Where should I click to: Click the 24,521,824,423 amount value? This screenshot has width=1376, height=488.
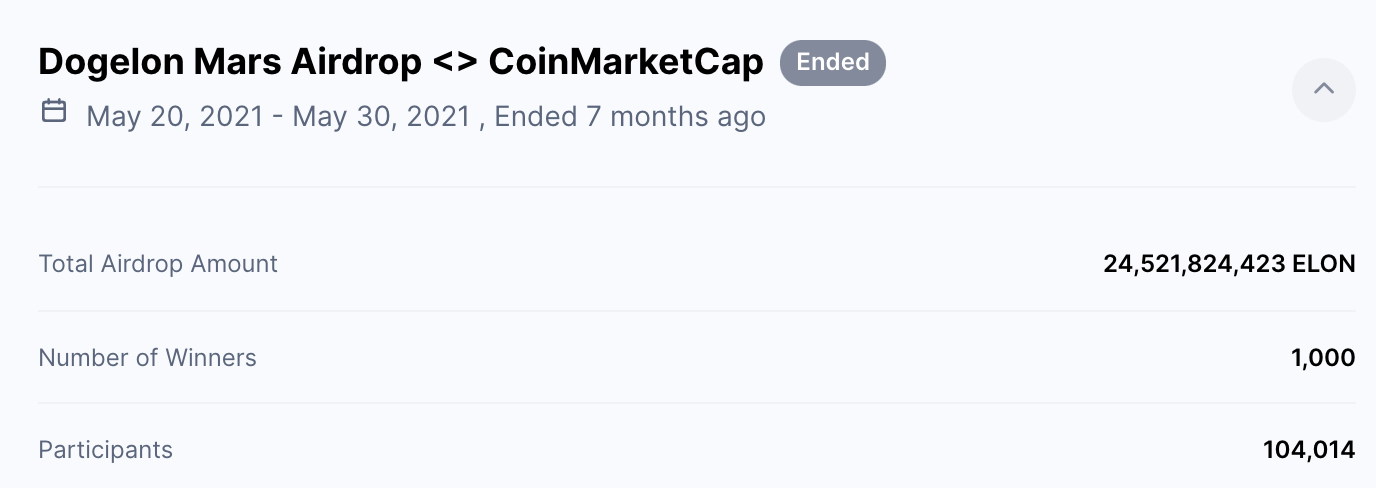[1194, 264]
